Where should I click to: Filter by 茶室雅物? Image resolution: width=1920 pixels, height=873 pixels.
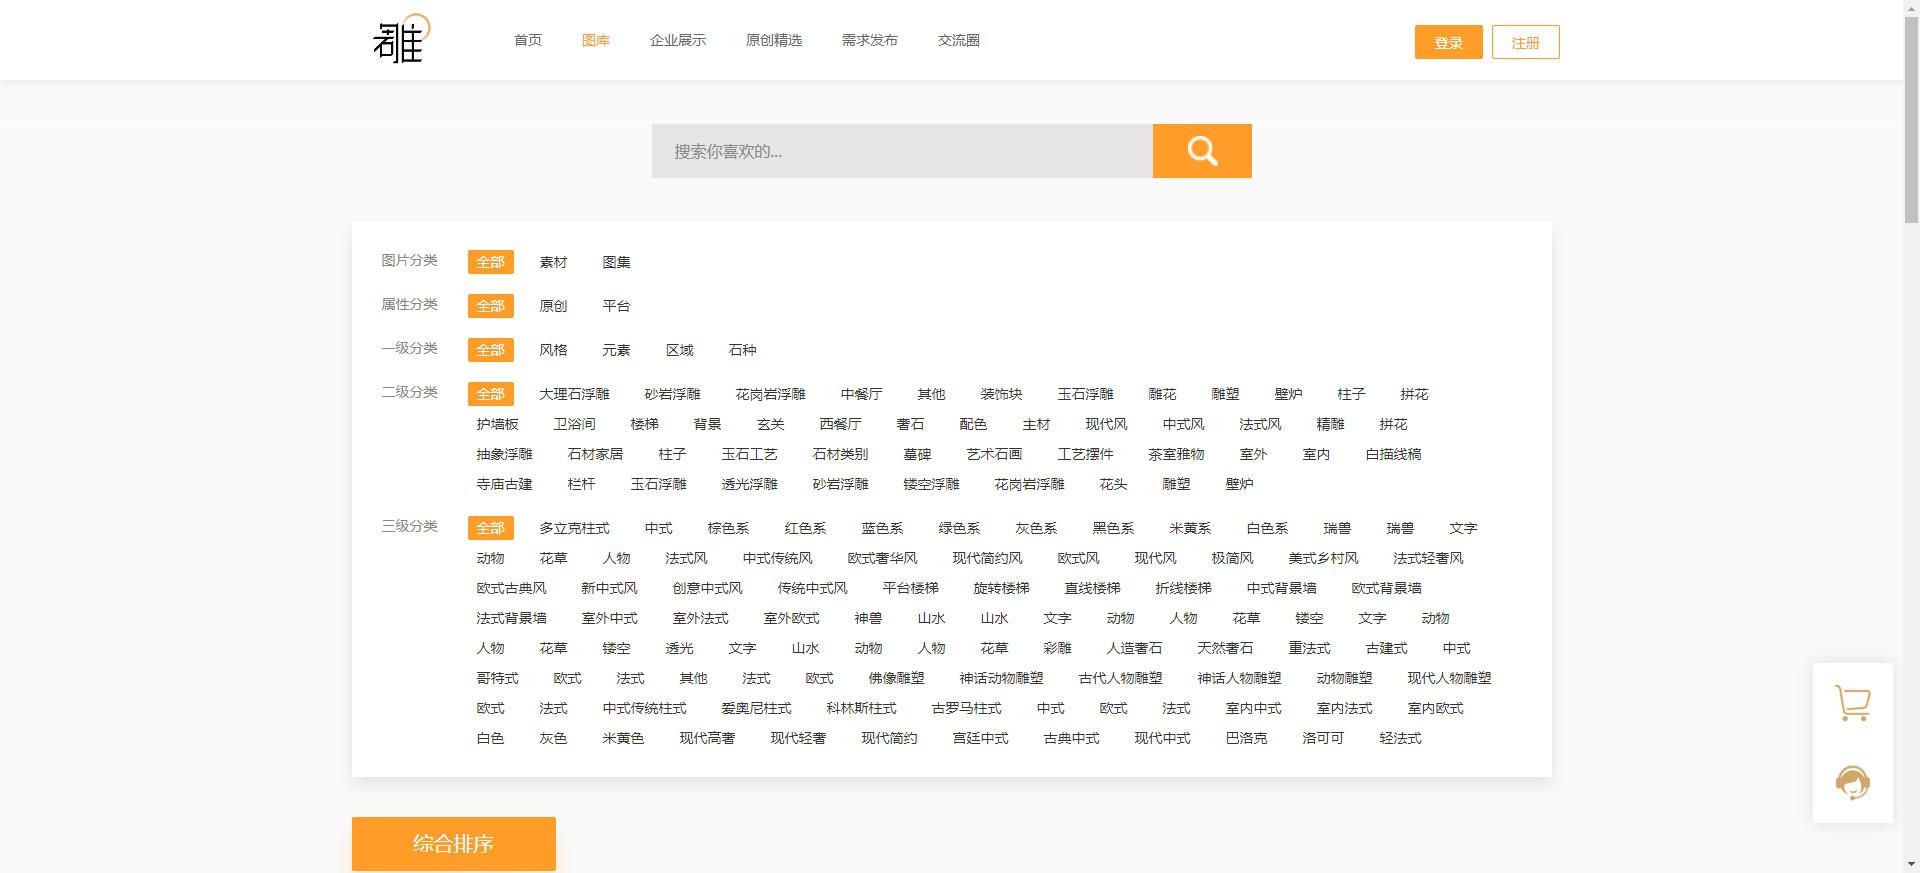[1177, 454]
